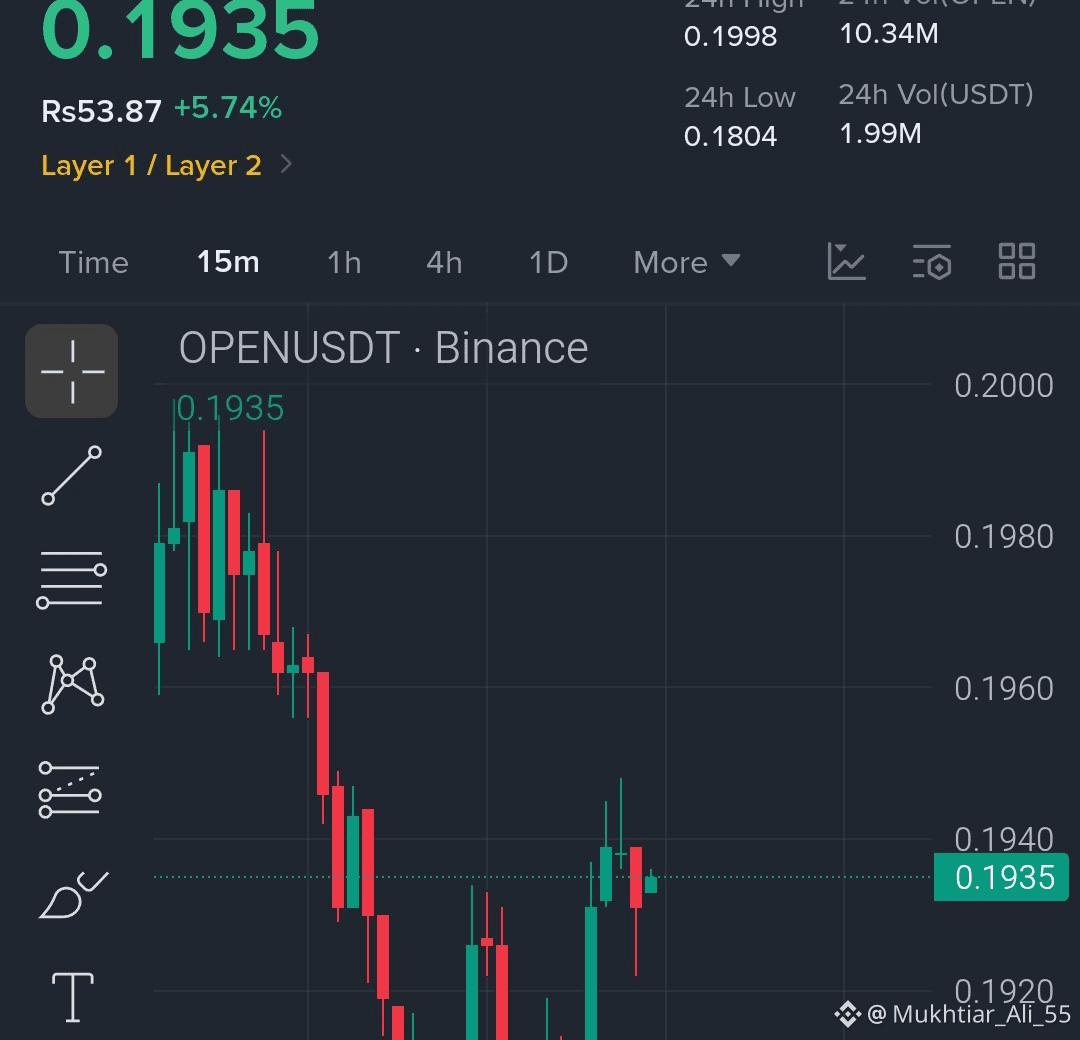This screenshot has height=1040, width=1080.
Task: Open the Layer 1 / Layer 2 category link
Action: coord(152,165)
